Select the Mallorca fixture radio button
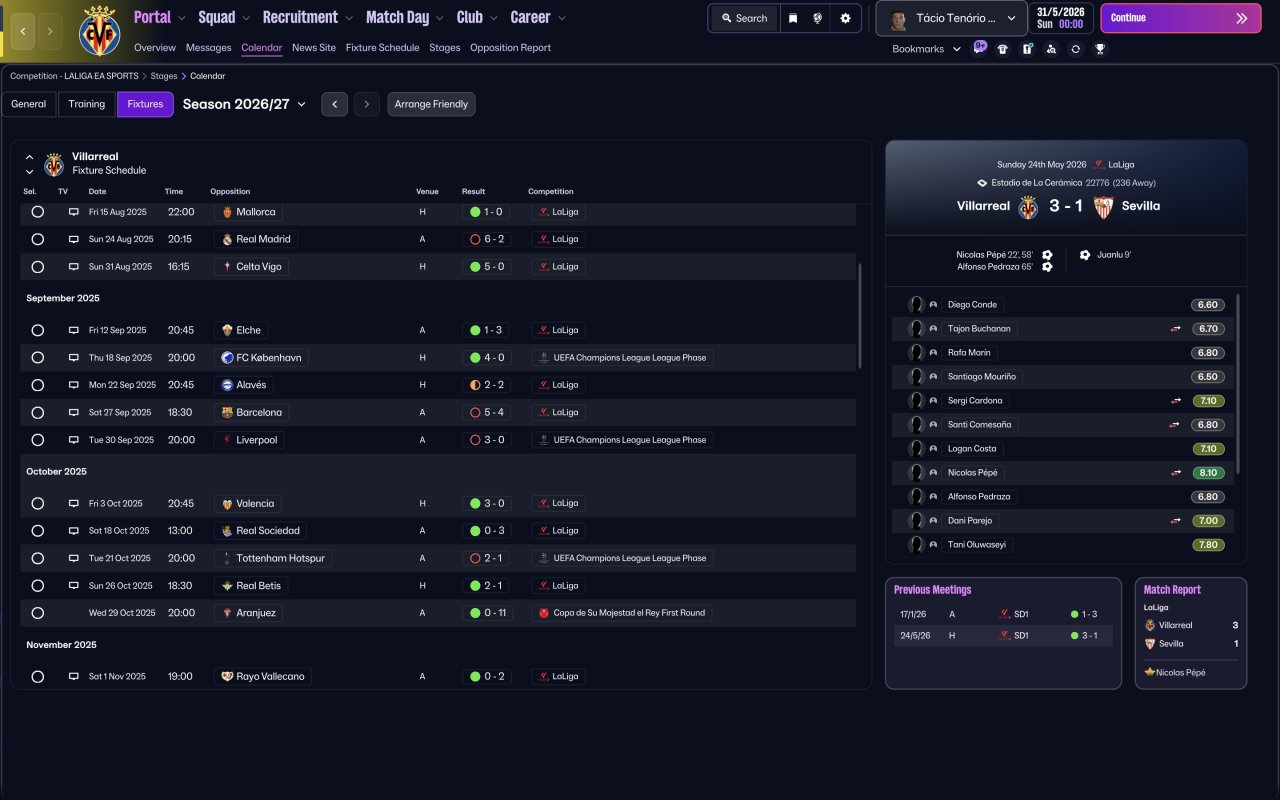1280x800 pixels. [38, 212]
